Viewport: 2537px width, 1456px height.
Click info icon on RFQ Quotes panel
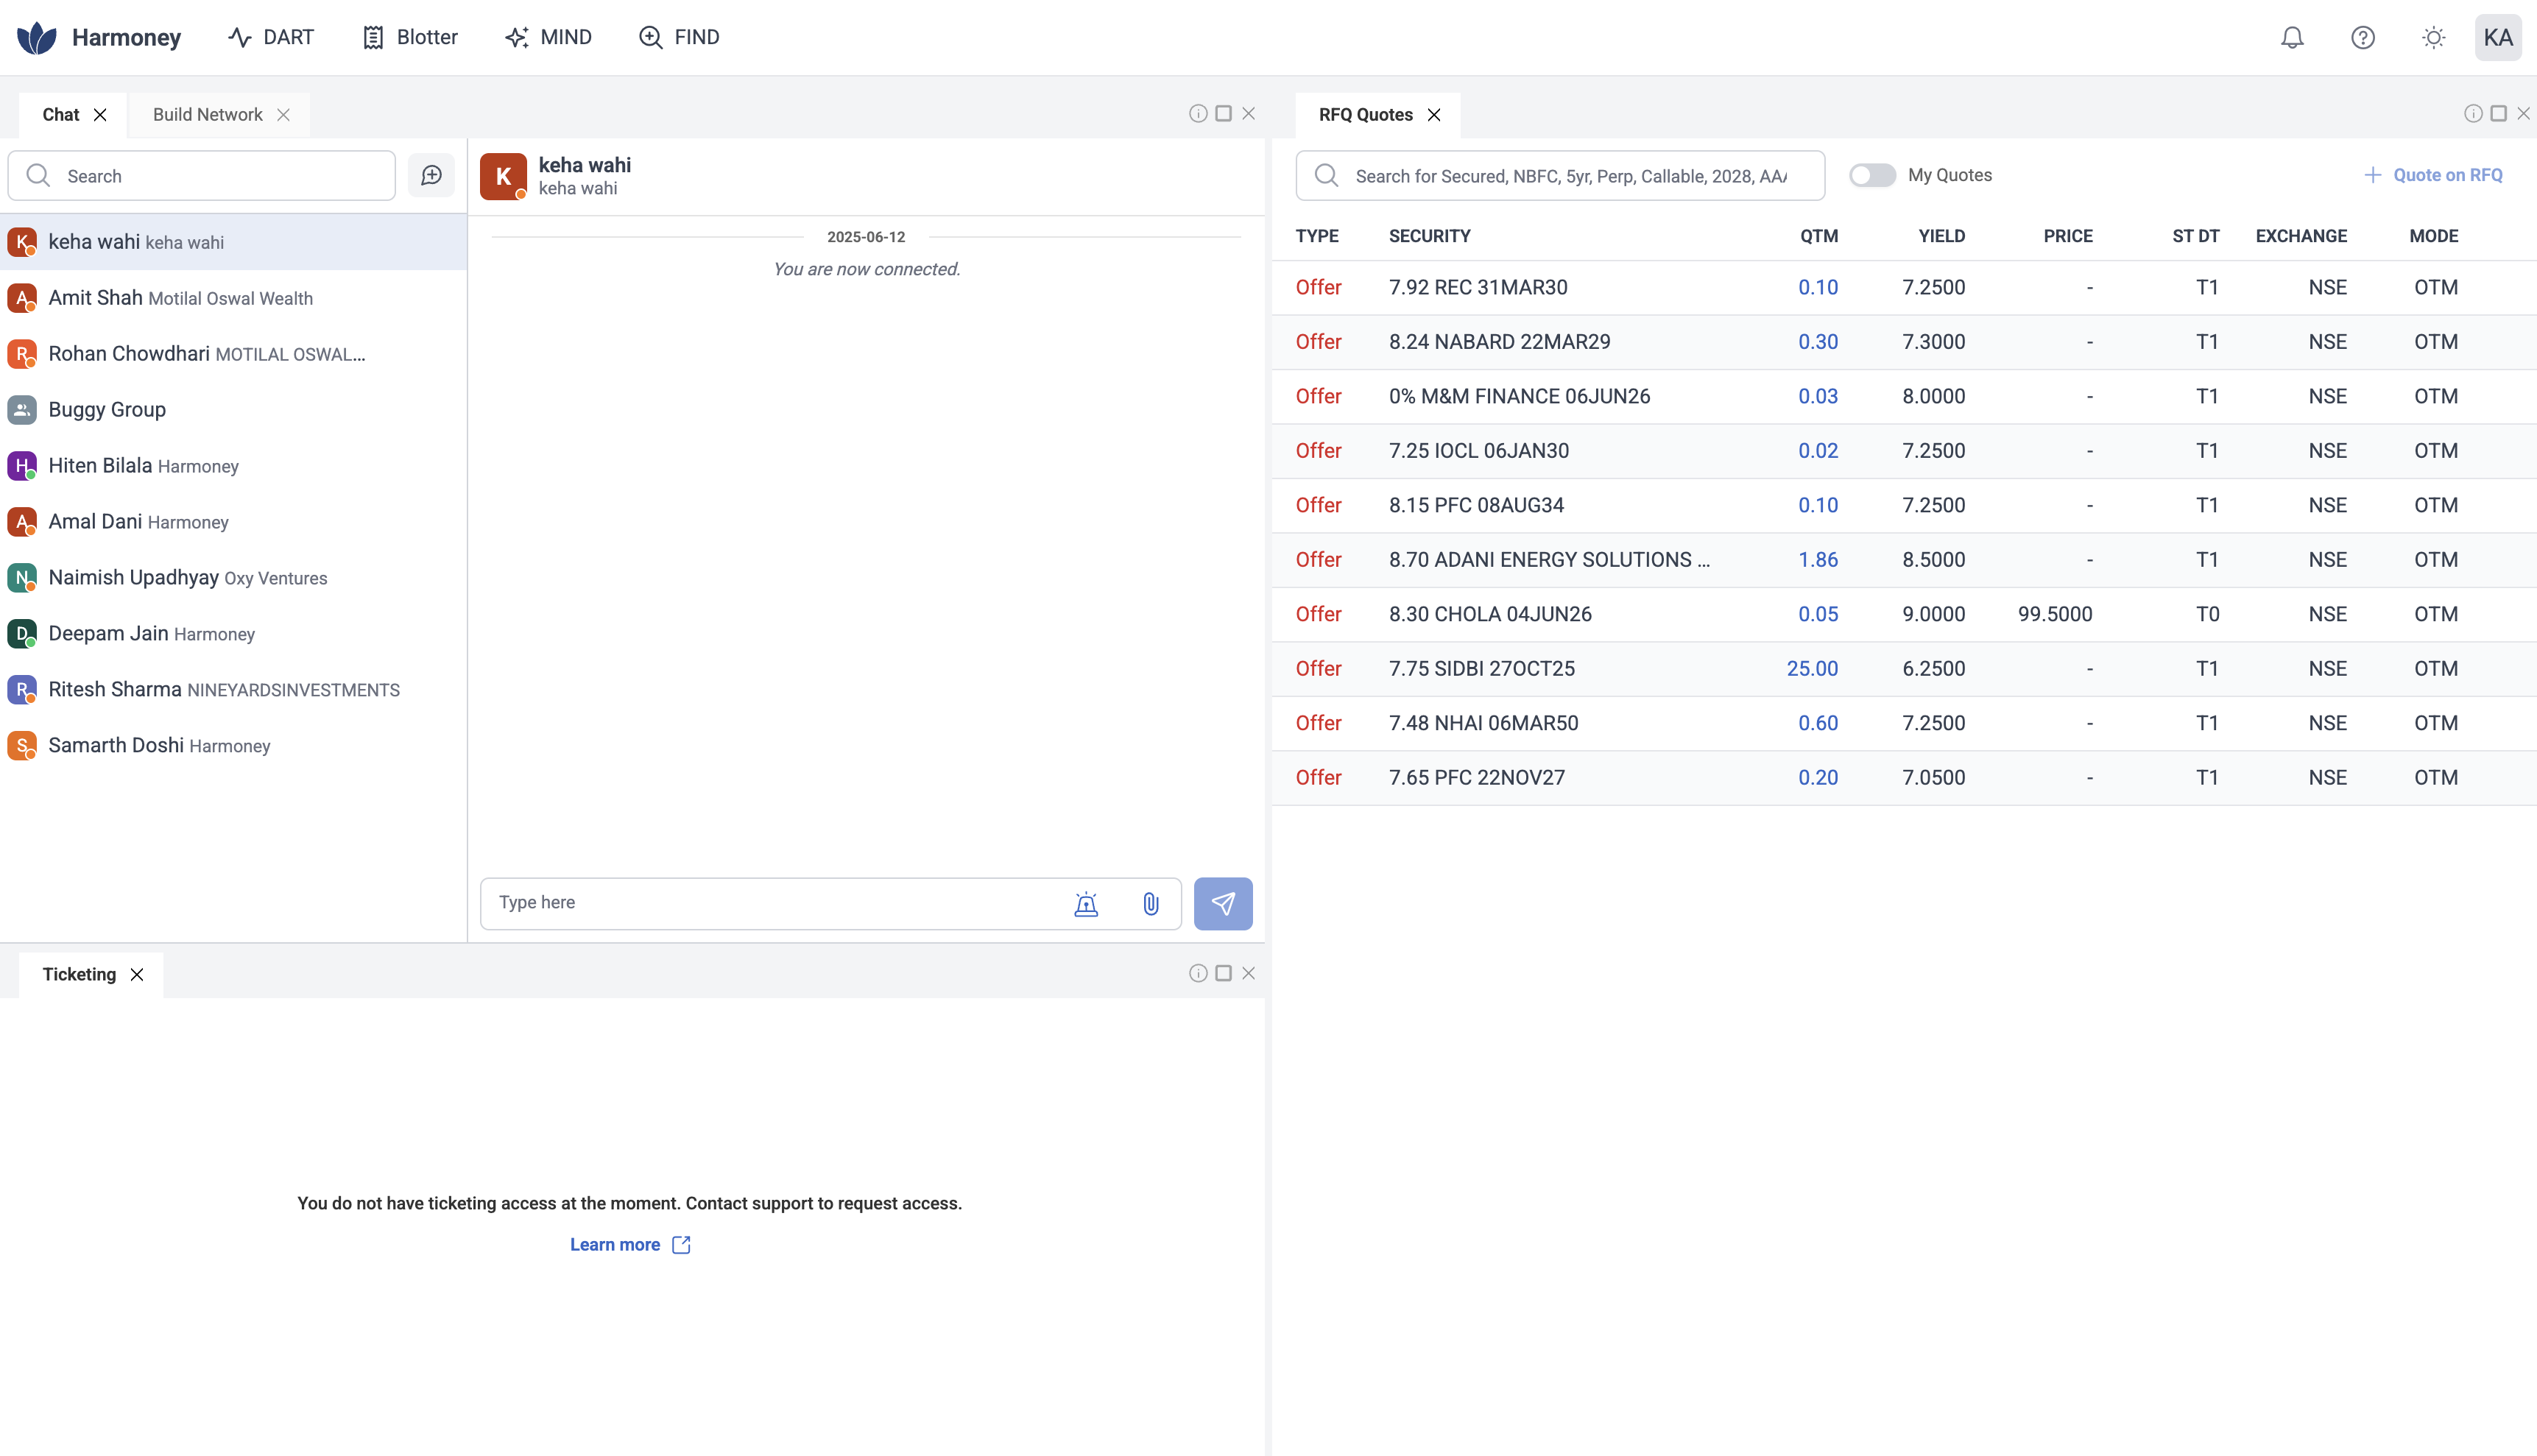click(2472, 114)
